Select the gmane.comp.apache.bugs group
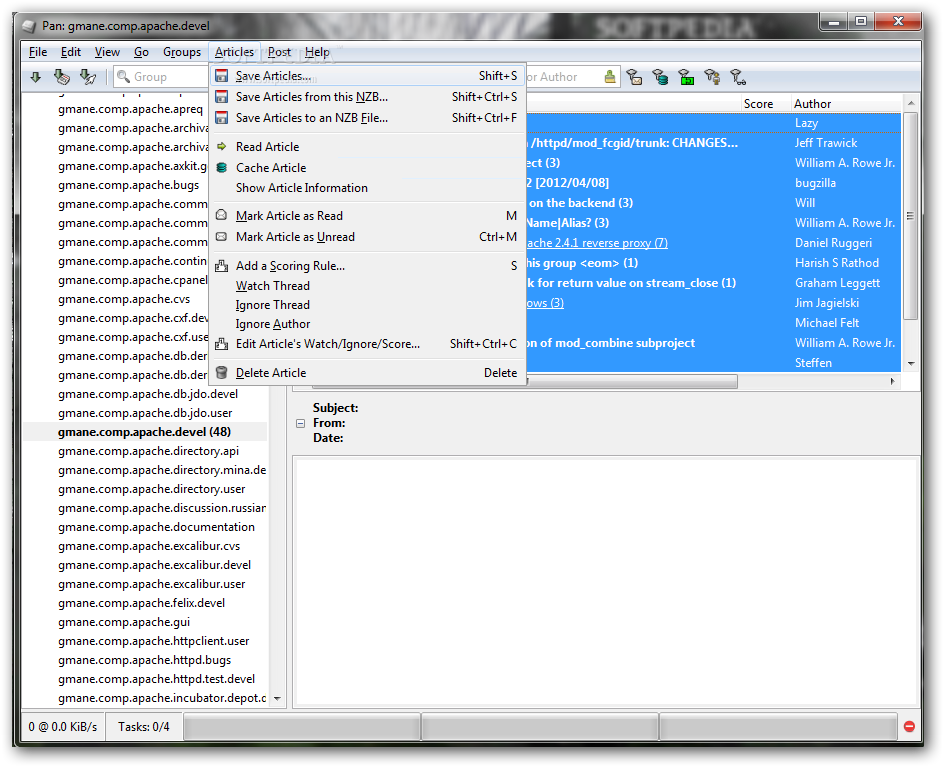The width and height of the screenshot is (944, 767). [x=129, y=185]
